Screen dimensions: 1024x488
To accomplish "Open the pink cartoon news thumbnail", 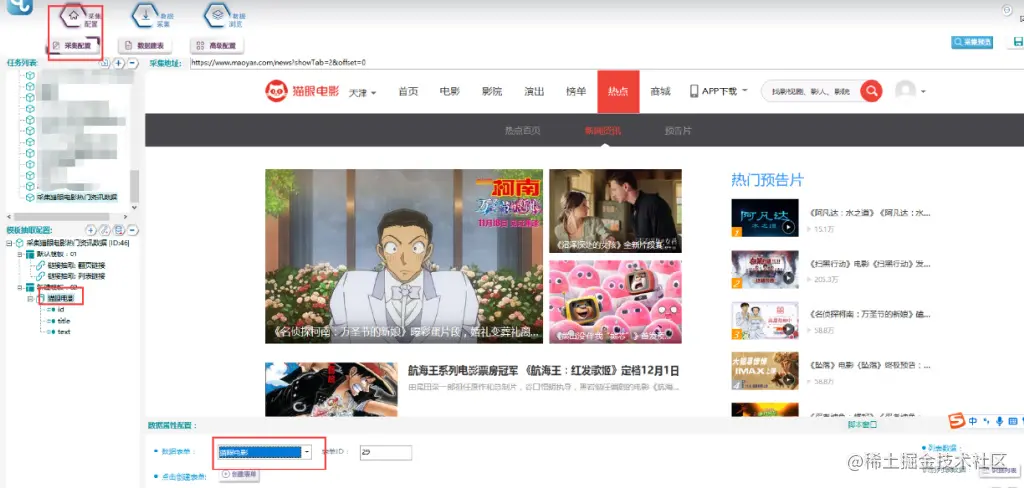I will point(615,302).
